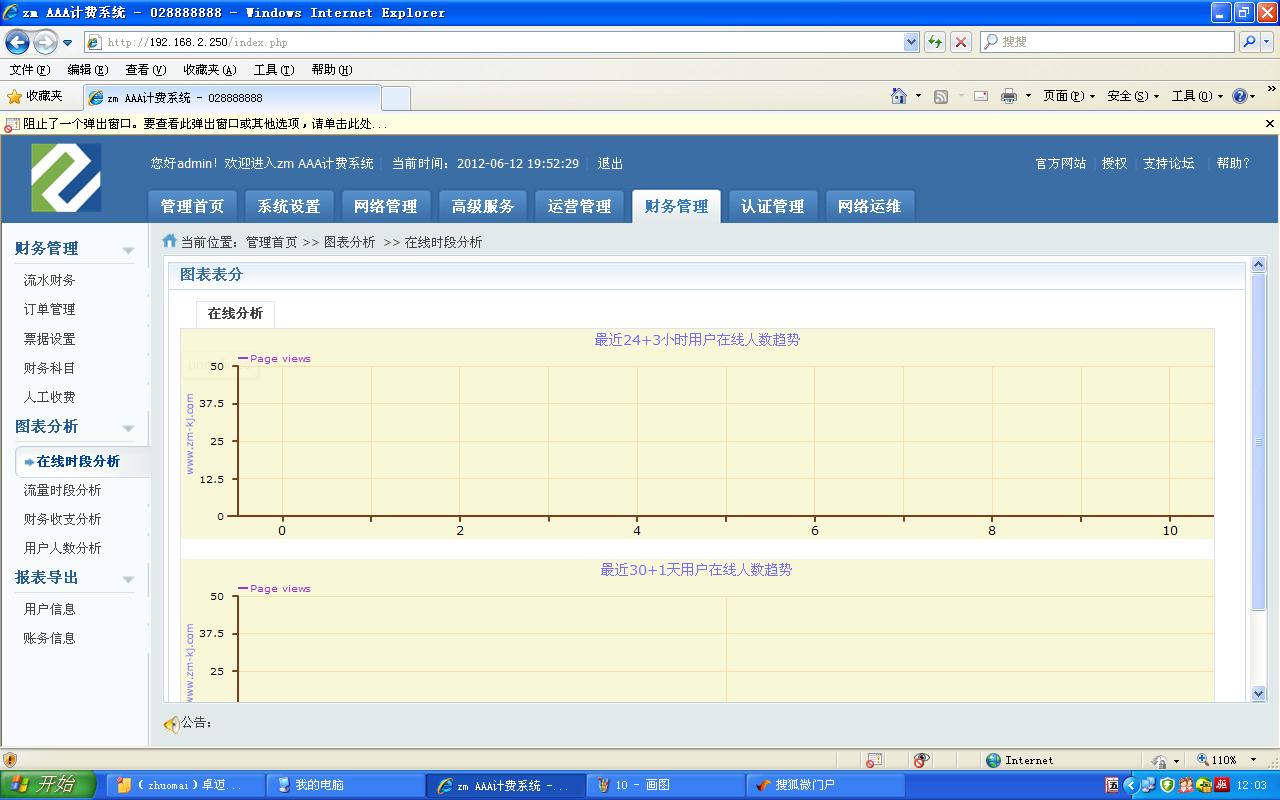Open 账务信息 in the sidebar

click(50, 638)
